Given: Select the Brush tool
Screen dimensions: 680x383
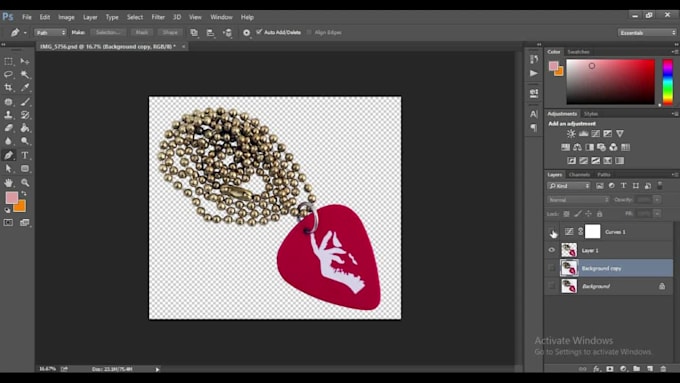Looking at the screenshot, I should (25, 102).
